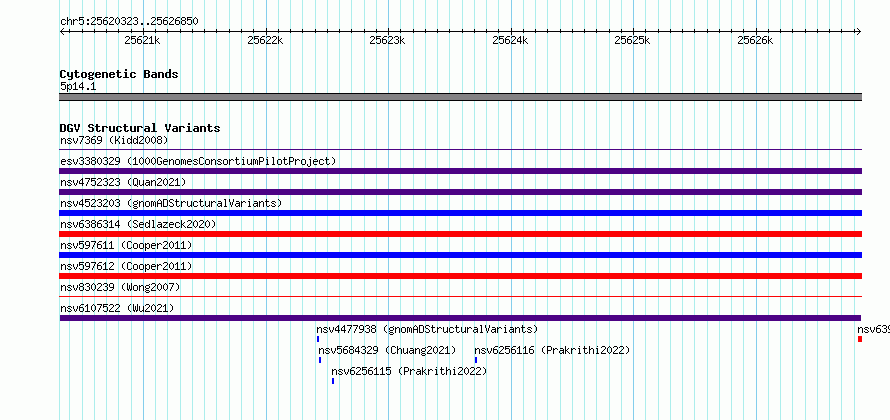Click the 25623k ruler tick label
The image size is (890, 420).
click(387, 40)
